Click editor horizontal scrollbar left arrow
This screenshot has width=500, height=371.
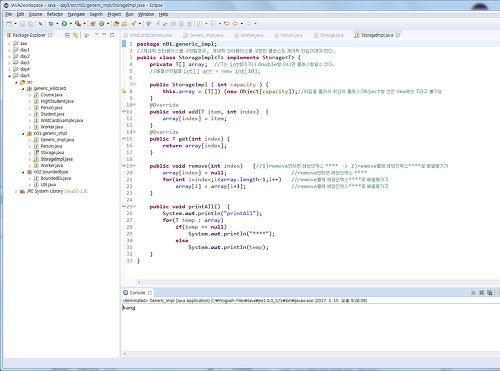tap(139, 282)
